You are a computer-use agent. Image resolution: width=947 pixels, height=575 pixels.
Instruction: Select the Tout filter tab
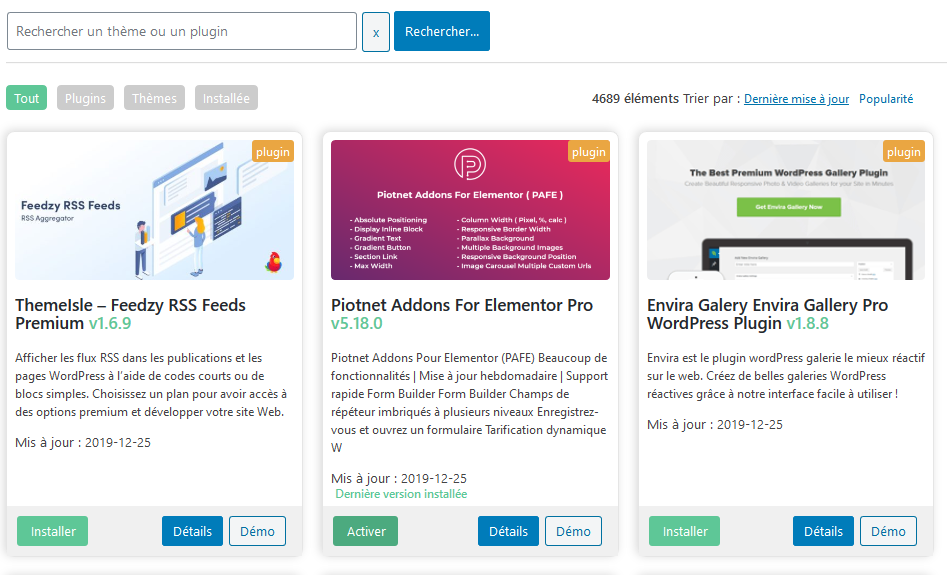27,98
